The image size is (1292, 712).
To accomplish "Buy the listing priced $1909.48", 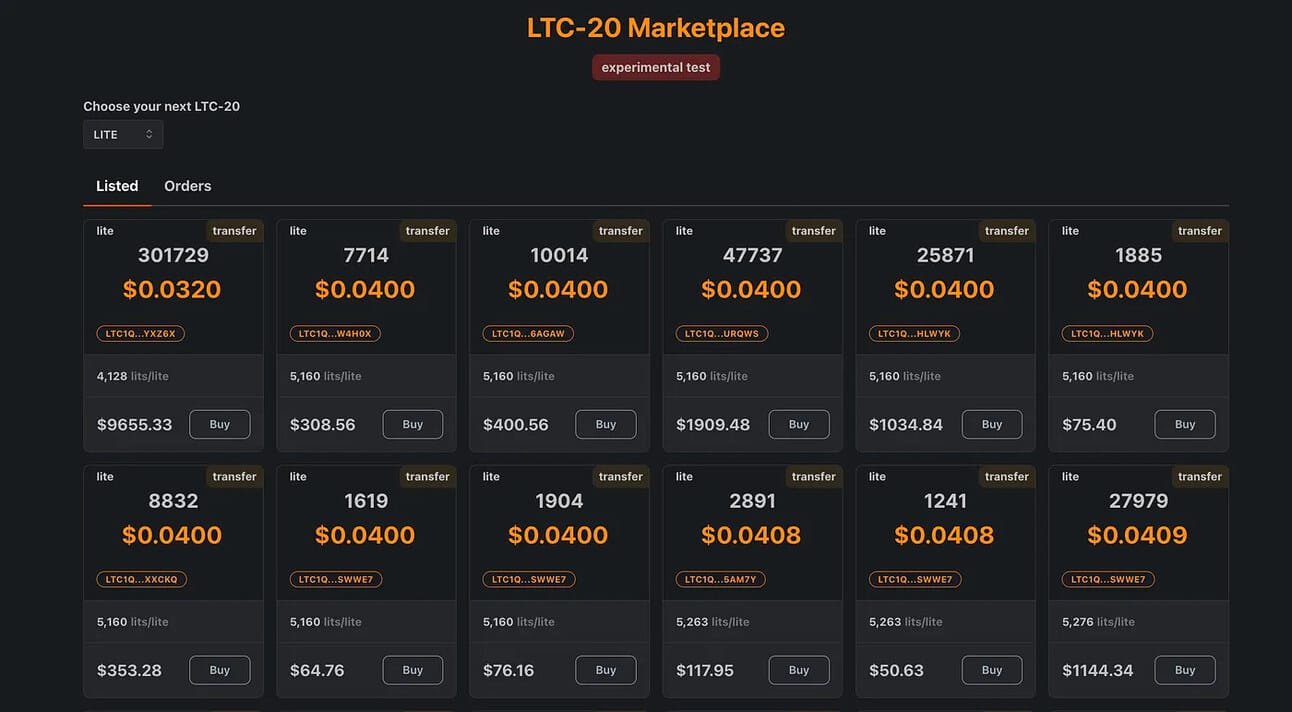I will (x=799, y=424).
